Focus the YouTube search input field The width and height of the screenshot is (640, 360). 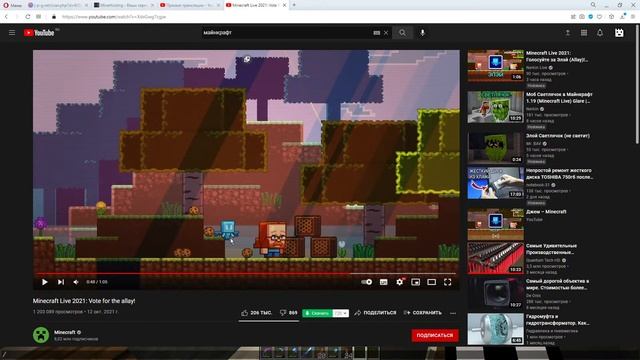[x=286, y=33]
